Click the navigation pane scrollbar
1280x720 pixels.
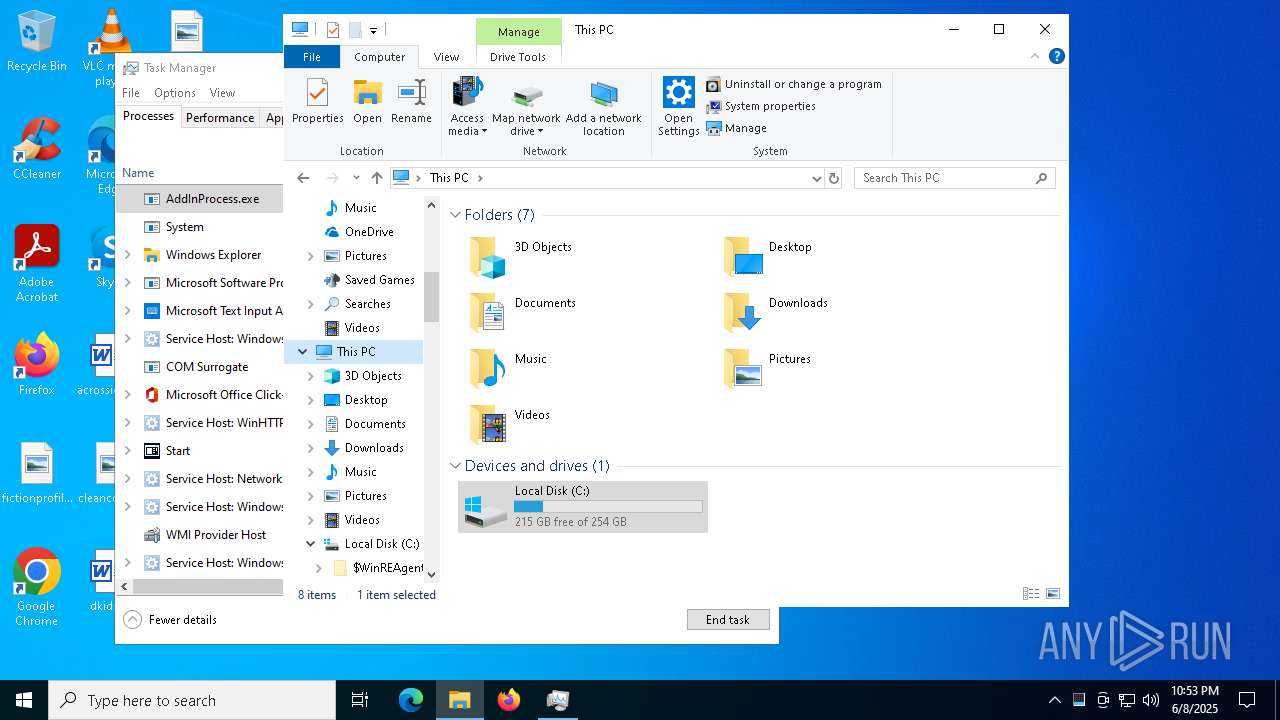(x=431, y=297)
